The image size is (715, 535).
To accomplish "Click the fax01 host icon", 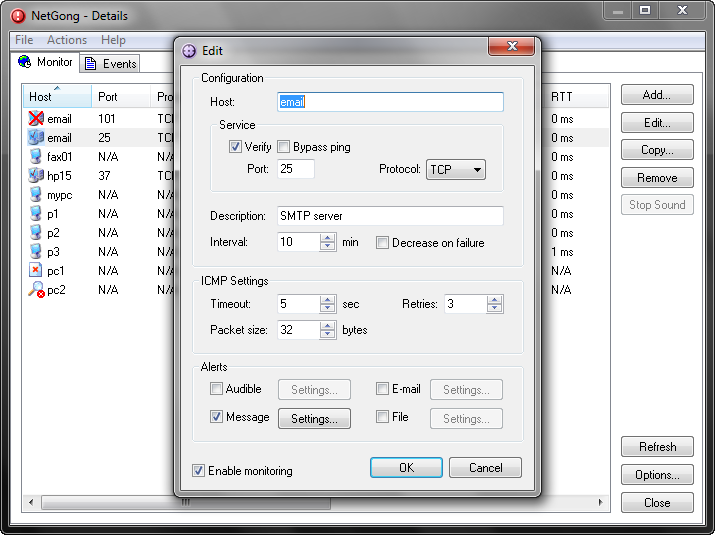I will pyautogui.click(x=36, y=157).
